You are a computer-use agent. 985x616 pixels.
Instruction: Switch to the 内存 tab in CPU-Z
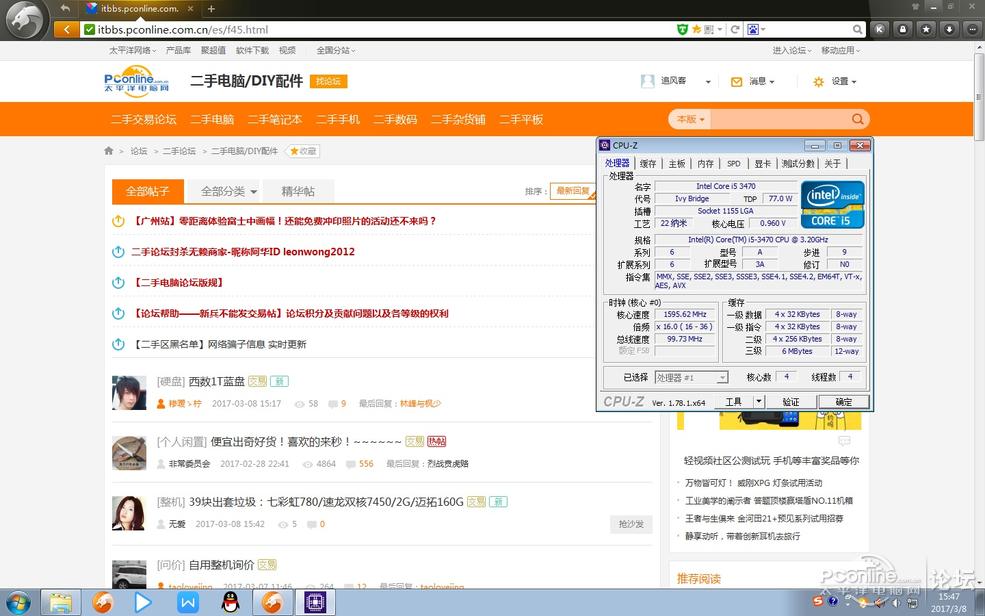pyautogui.click(x=705, y=163)
